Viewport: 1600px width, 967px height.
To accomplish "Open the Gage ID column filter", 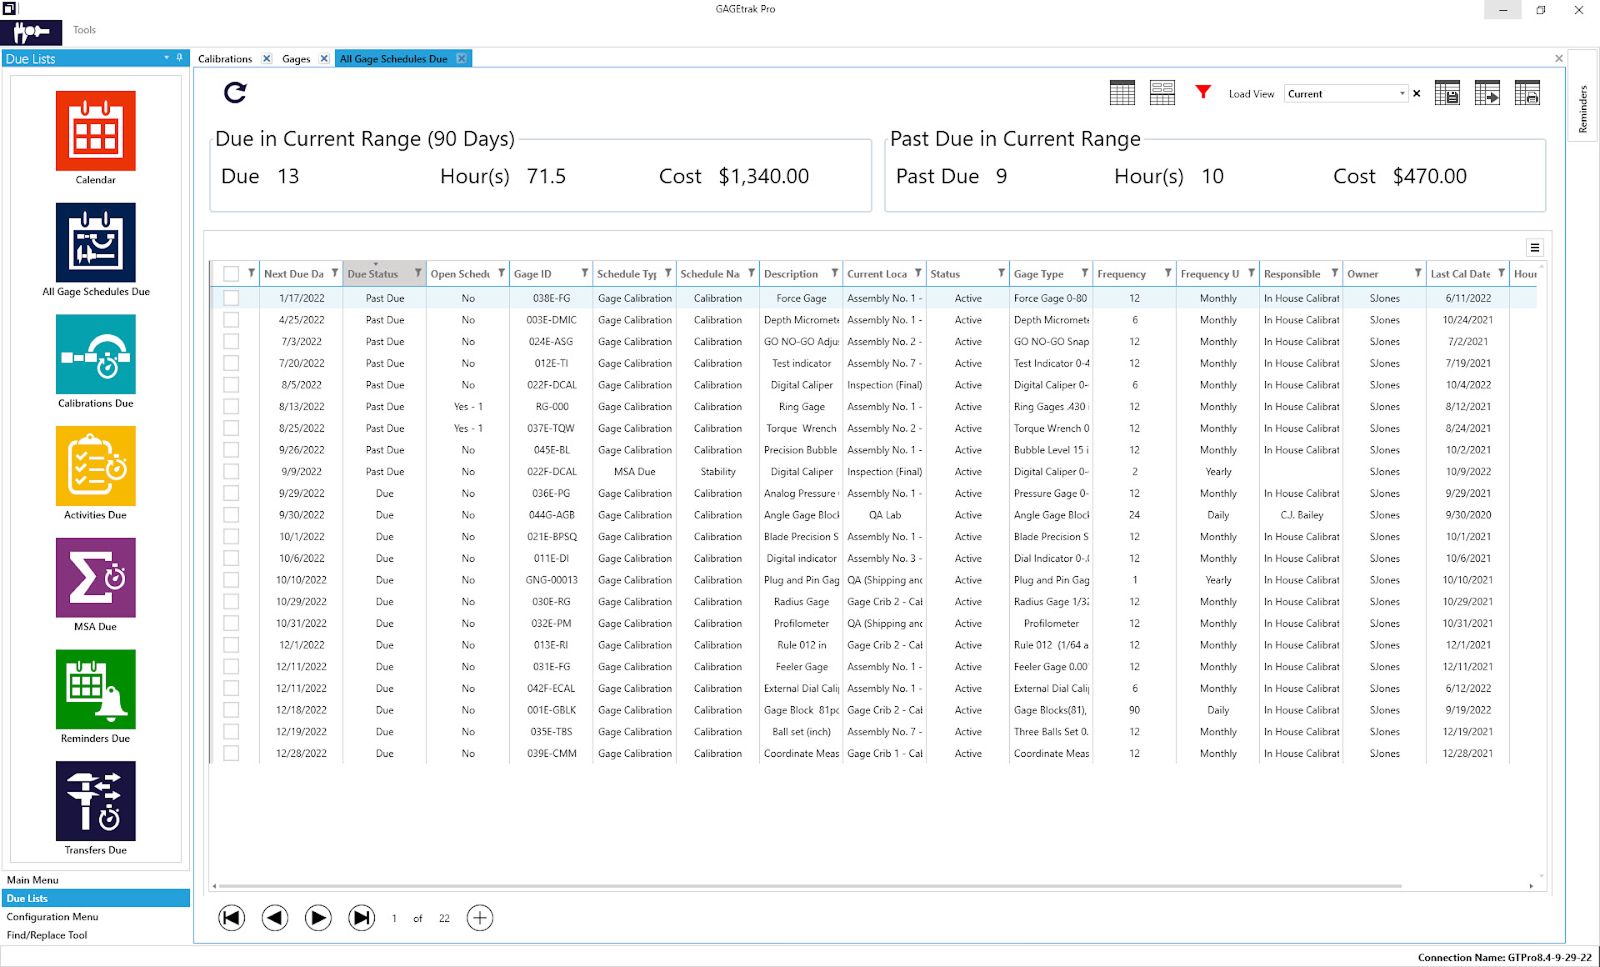I will [x=583, y=272].
